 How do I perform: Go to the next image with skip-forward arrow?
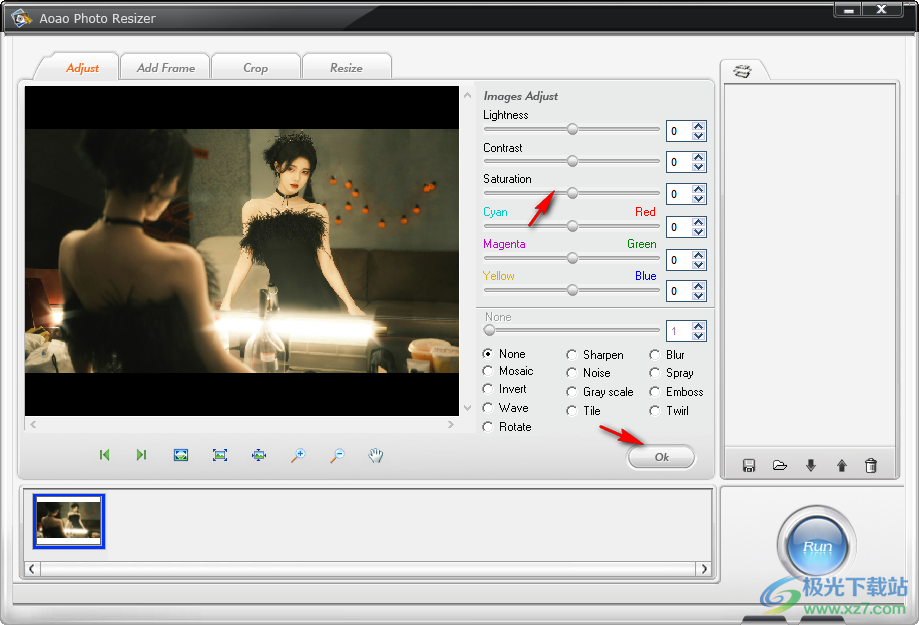click(x=140, y=455)
